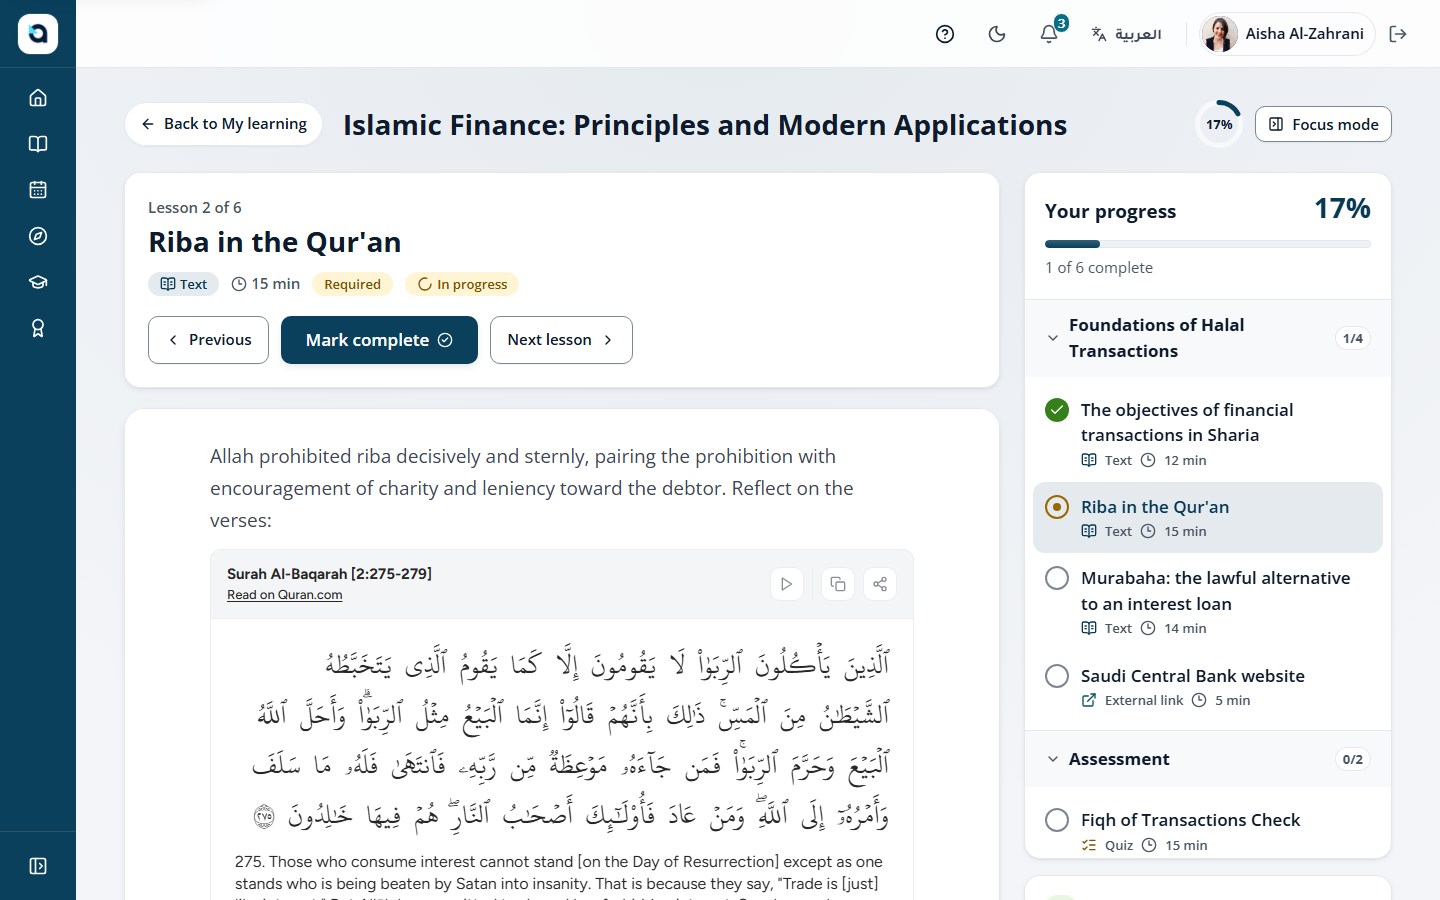The width and height of the screenshot is (1440, 900).
Task: Click the log out icon
Action: point(1398,34)
